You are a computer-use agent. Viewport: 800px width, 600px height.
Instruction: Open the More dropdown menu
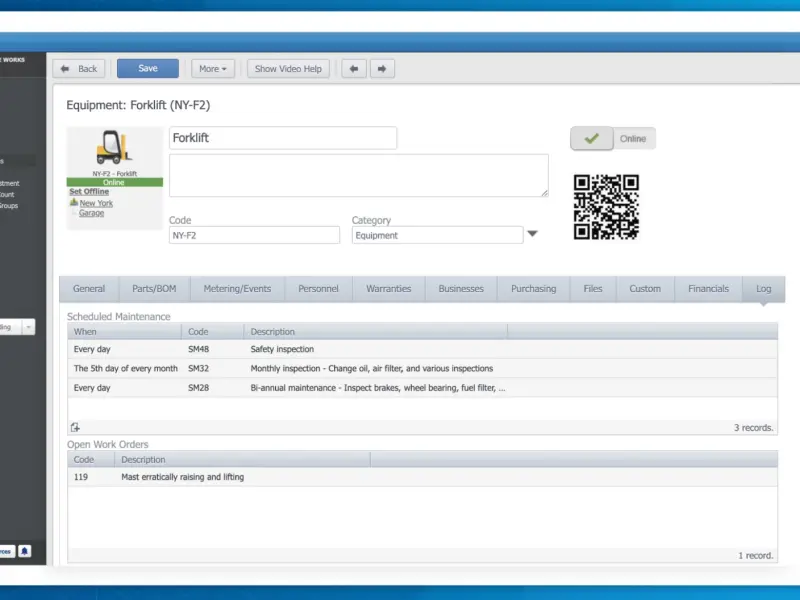[x=213, y=68]
